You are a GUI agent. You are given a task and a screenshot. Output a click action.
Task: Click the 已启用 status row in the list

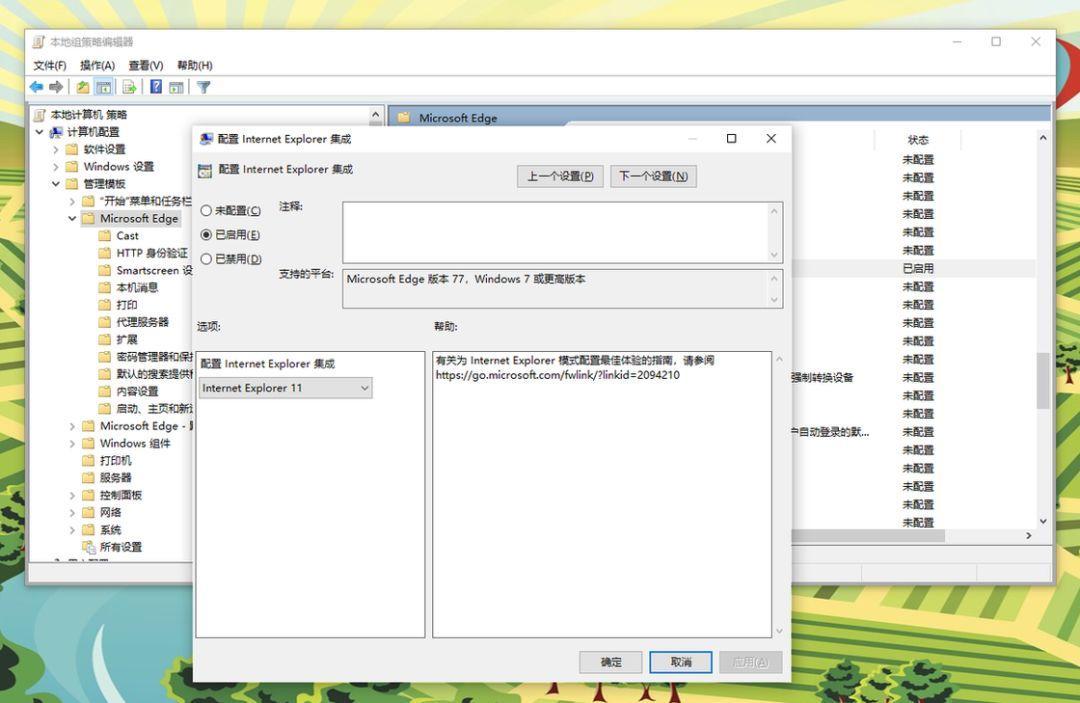click(917, 269)
